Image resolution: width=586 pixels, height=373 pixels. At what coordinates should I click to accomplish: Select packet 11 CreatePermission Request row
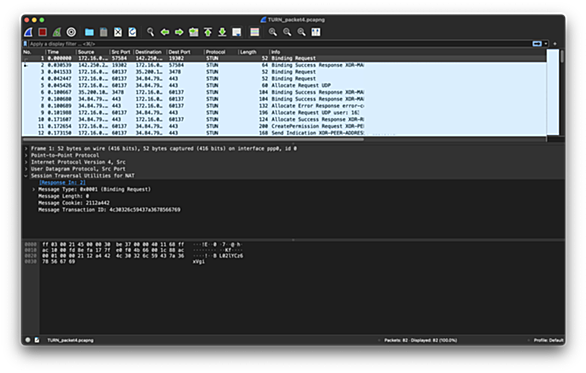[284, 126]
